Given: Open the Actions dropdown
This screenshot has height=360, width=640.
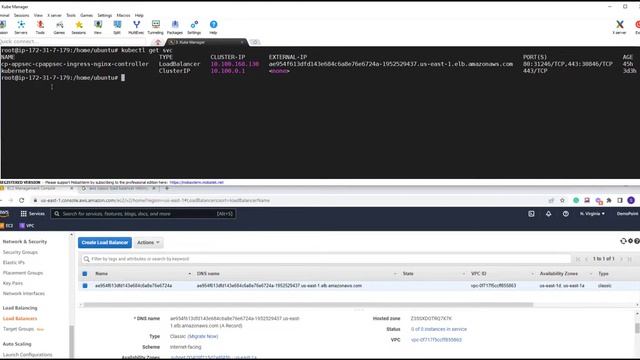Looking at the screenshot, I should [x=148, y=242].
